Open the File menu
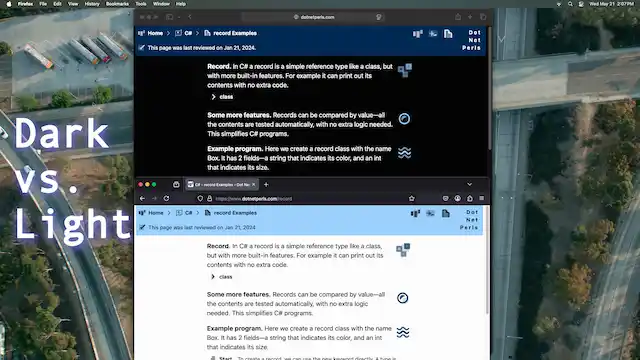The image size is (640, 360). point(43,4)
